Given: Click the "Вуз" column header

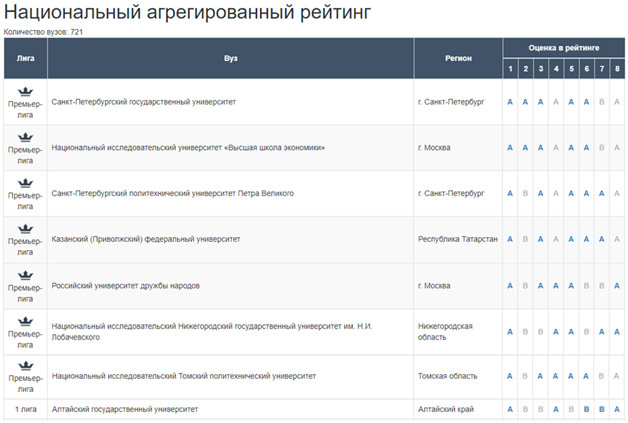Looking at the screenshot, I should coord(230,58).
